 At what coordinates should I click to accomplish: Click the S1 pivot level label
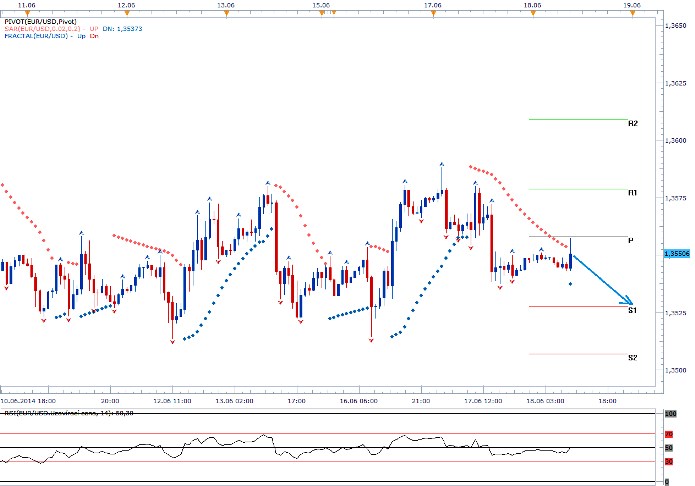tap(633, 310)
